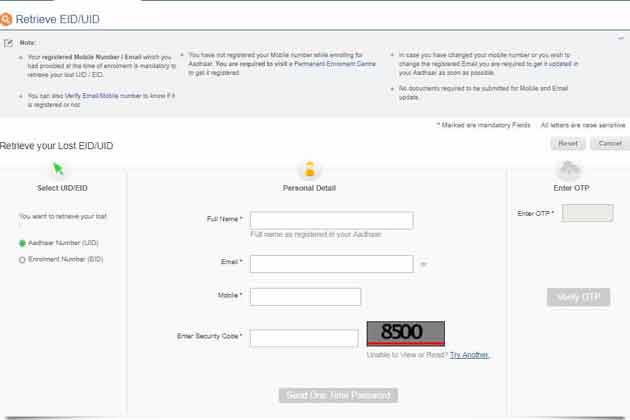Image resolution: width=630 pixels, height=420 pixels.
Task: Click the Retrieve EID/UID magnifier icon
Action: click(7, 19)
